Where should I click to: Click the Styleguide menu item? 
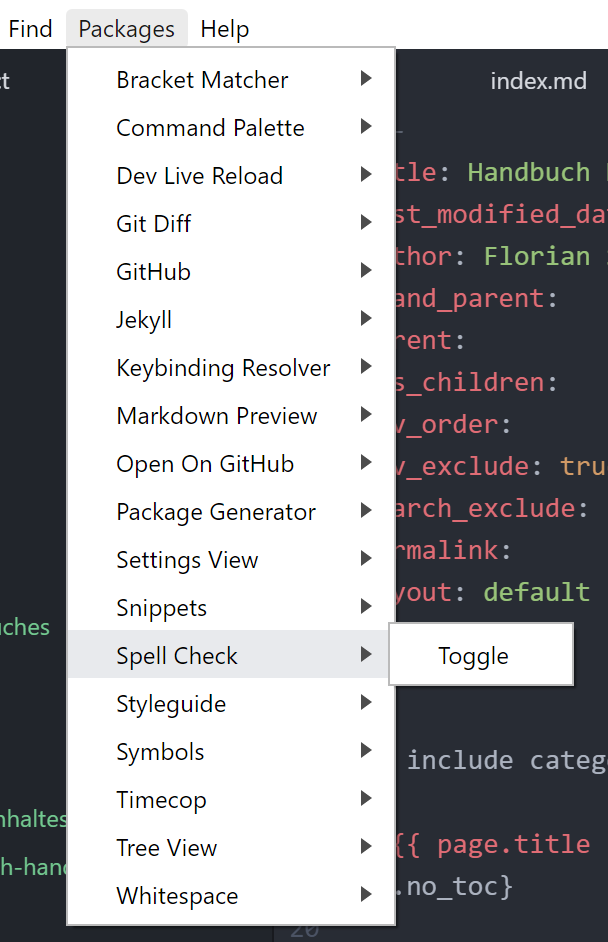tap(171, 704)
